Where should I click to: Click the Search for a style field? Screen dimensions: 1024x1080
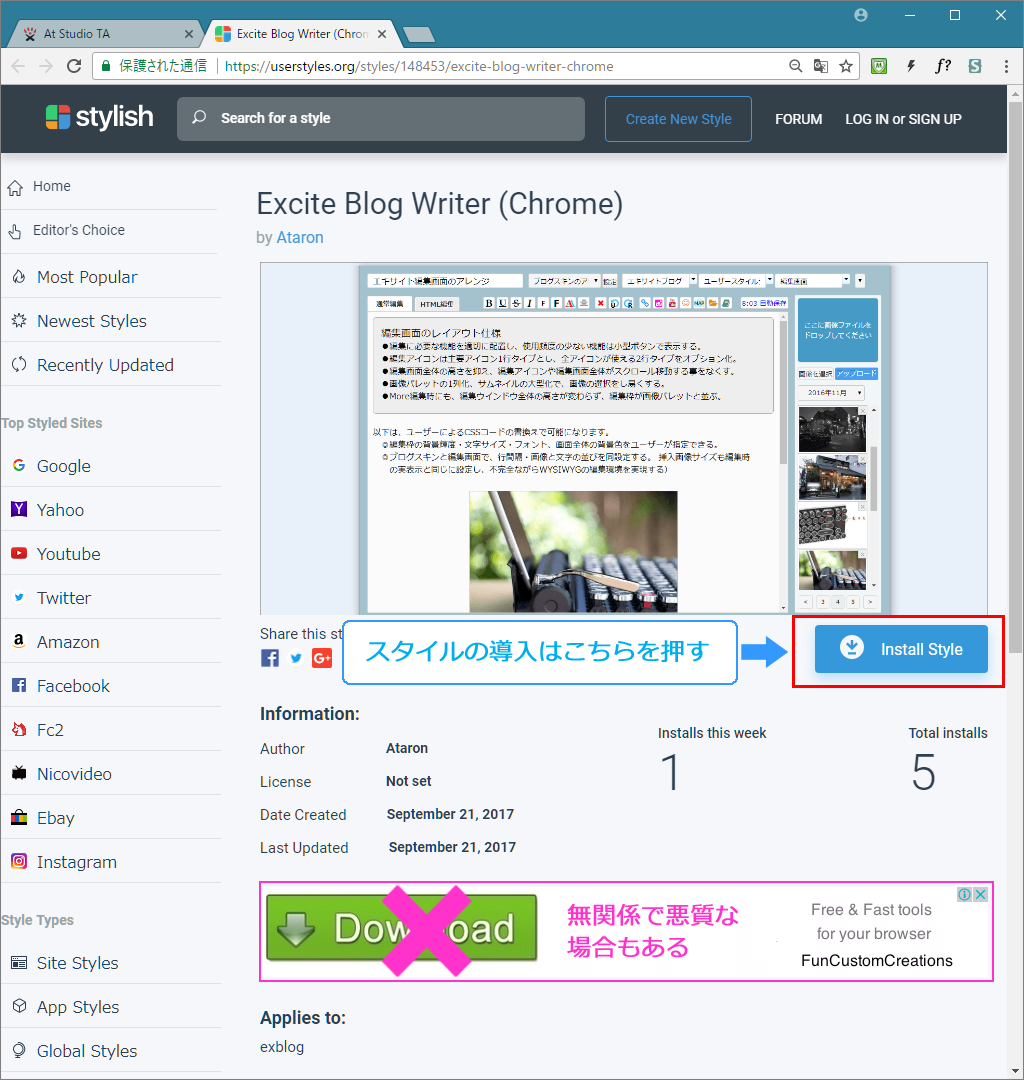coord(381,118)
